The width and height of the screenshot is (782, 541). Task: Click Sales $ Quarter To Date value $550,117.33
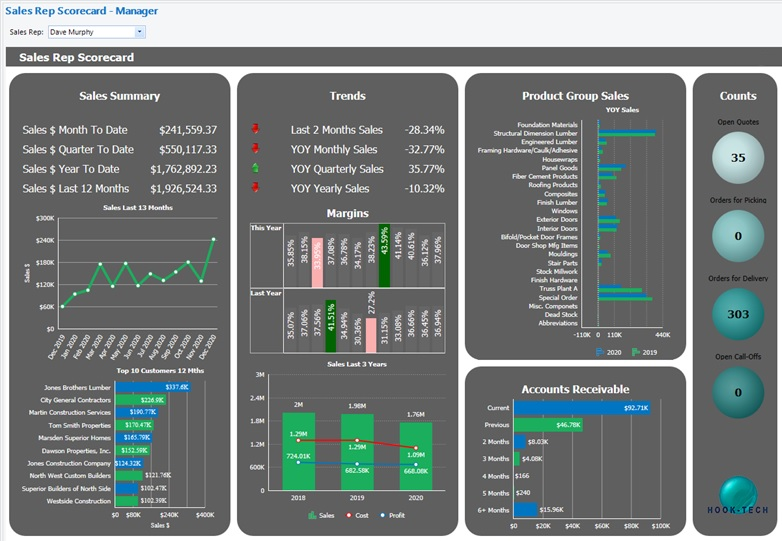click(x=188, y=150)
